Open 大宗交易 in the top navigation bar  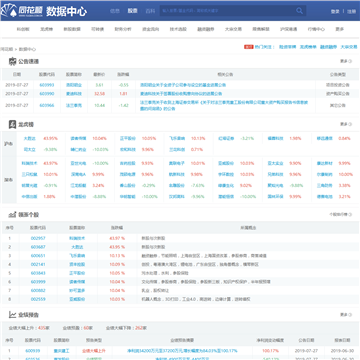tap(233, 29)
